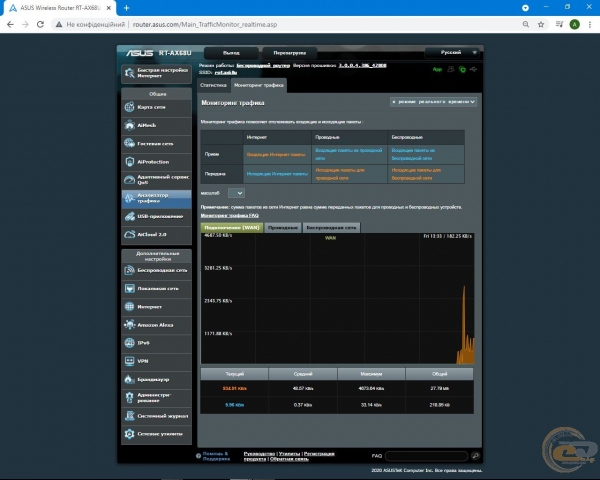Open the IPv6 settings
This screenshot has height=480, width=600.
pyautogui.click(x=157, y=343)
